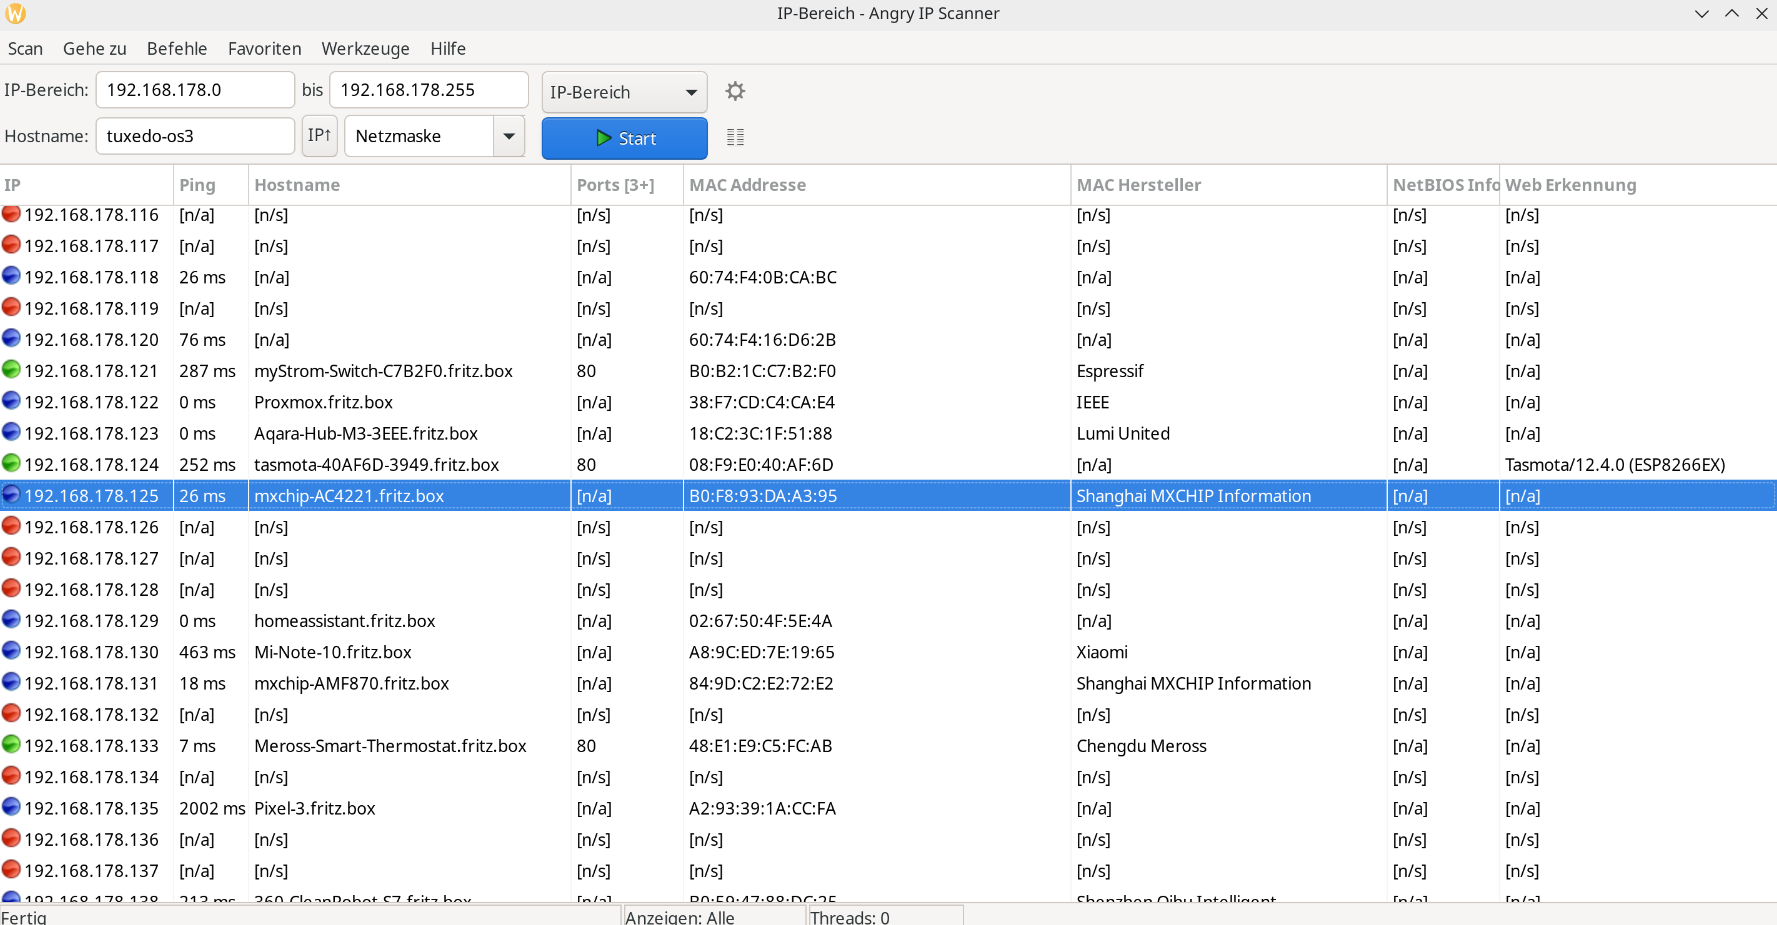Viewport: 1777px width, 925px height.
Task: Expand the Netzmaske dropdown arrow
Action: click(508, 136)
